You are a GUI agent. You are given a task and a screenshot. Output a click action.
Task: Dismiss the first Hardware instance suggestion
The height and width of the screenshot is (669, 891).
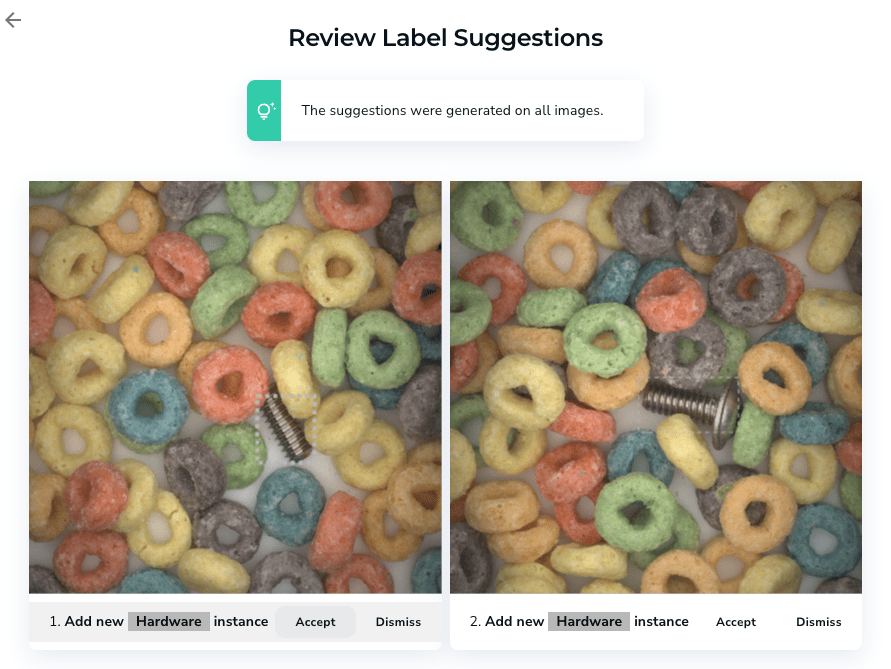[398, 622]
